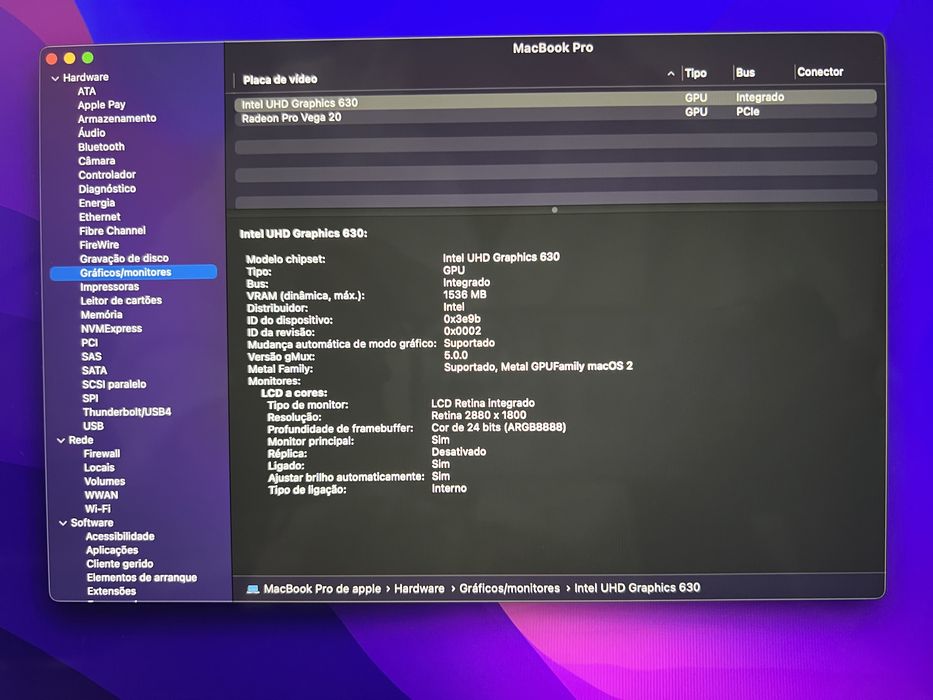Click the split pane divider handle dot

(555, 210)
